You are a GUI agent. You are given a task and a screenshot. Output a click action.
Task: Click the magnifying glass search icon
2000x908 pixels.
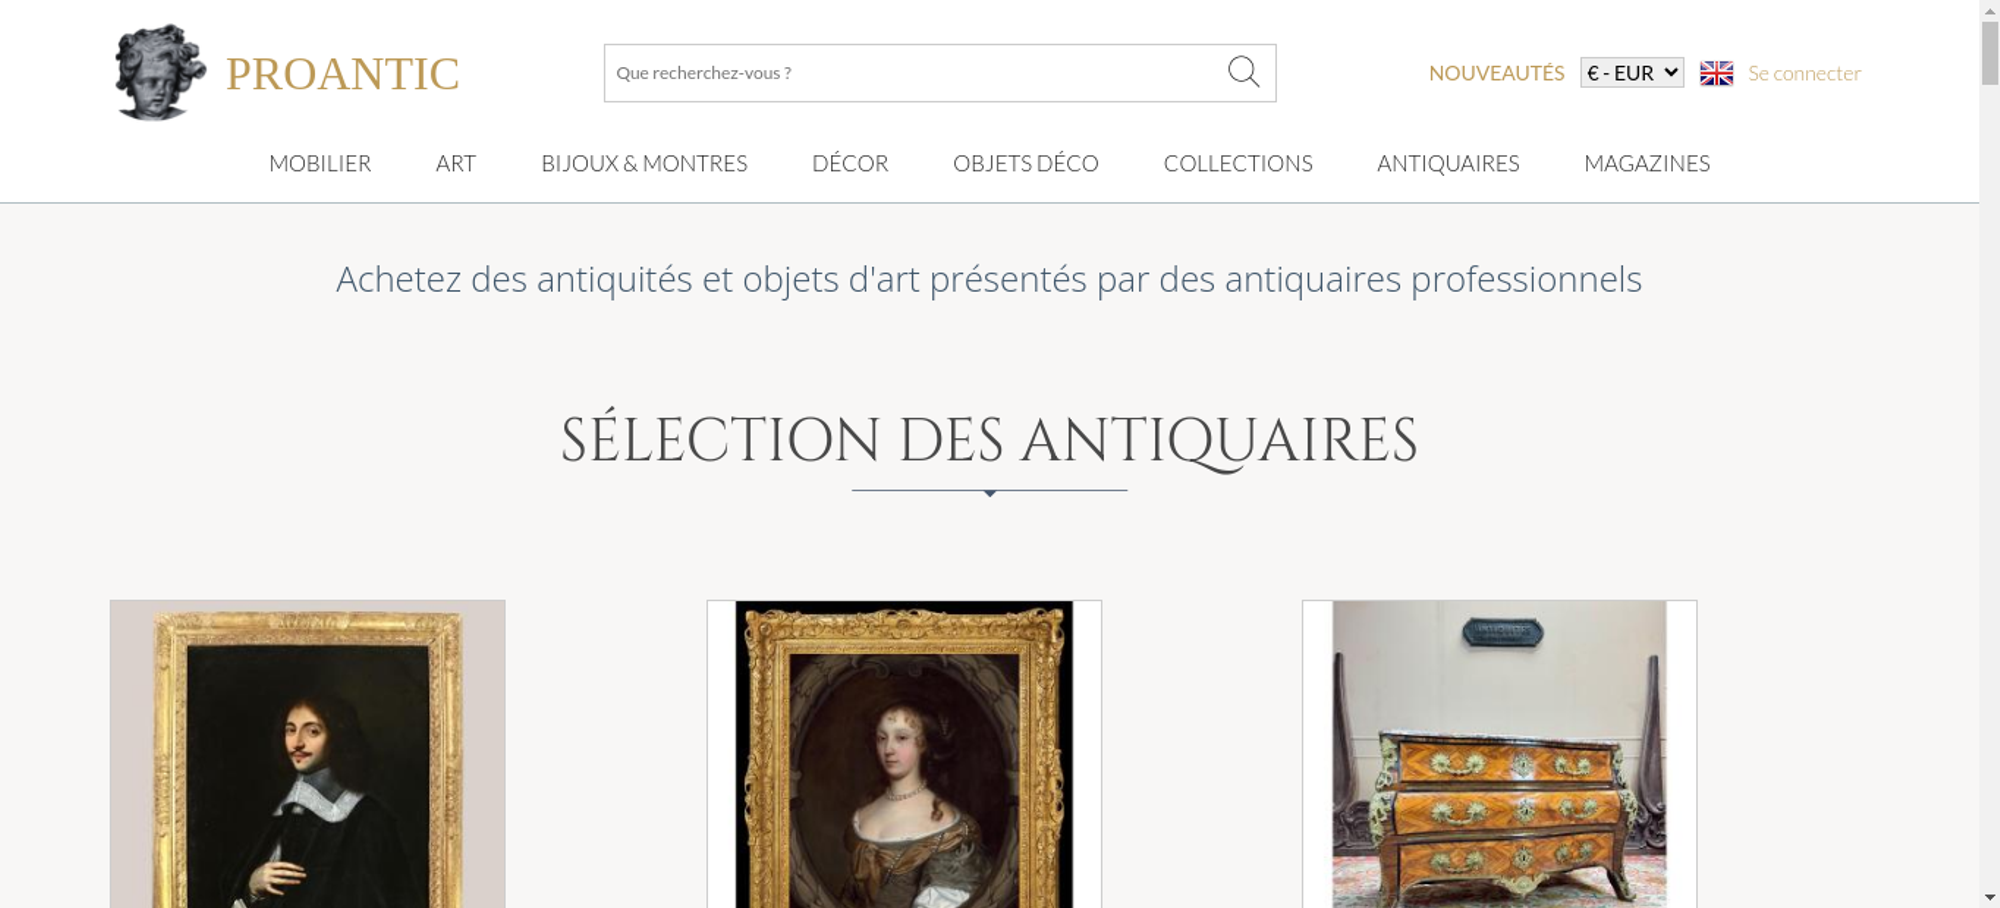coord(1243,72)
